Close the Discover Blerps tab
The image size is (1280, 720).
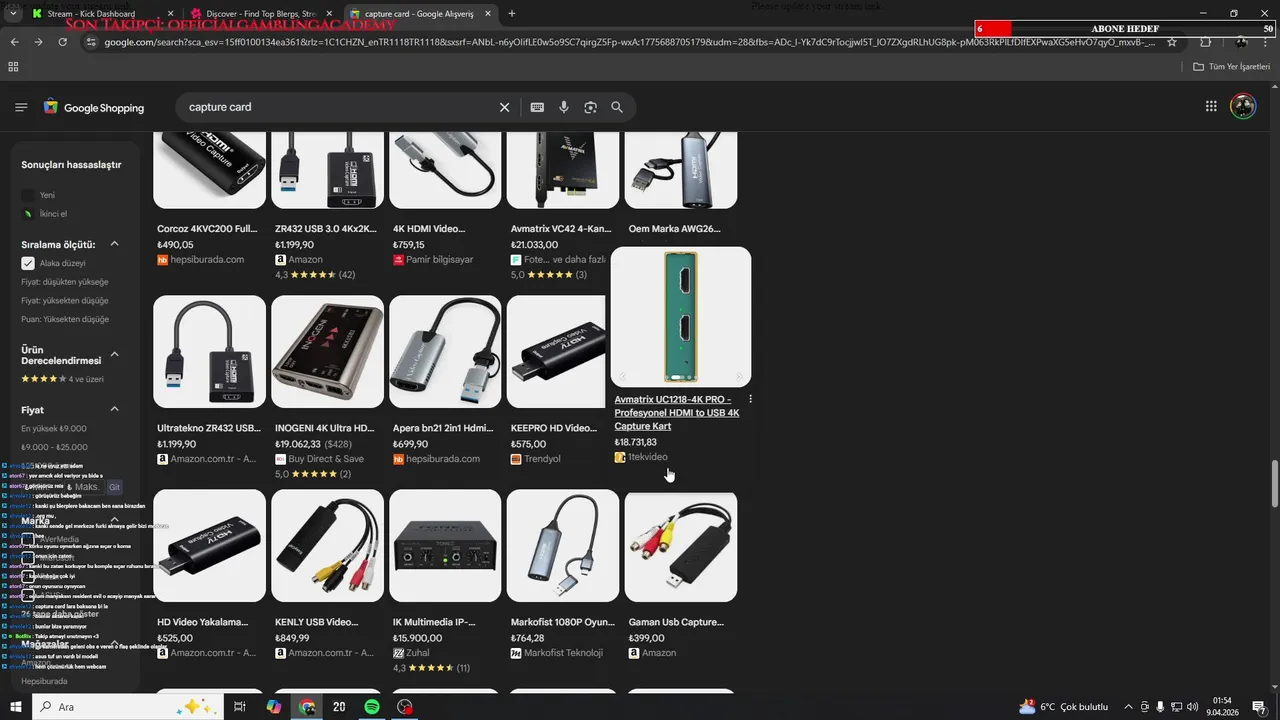tap(329, 13)
